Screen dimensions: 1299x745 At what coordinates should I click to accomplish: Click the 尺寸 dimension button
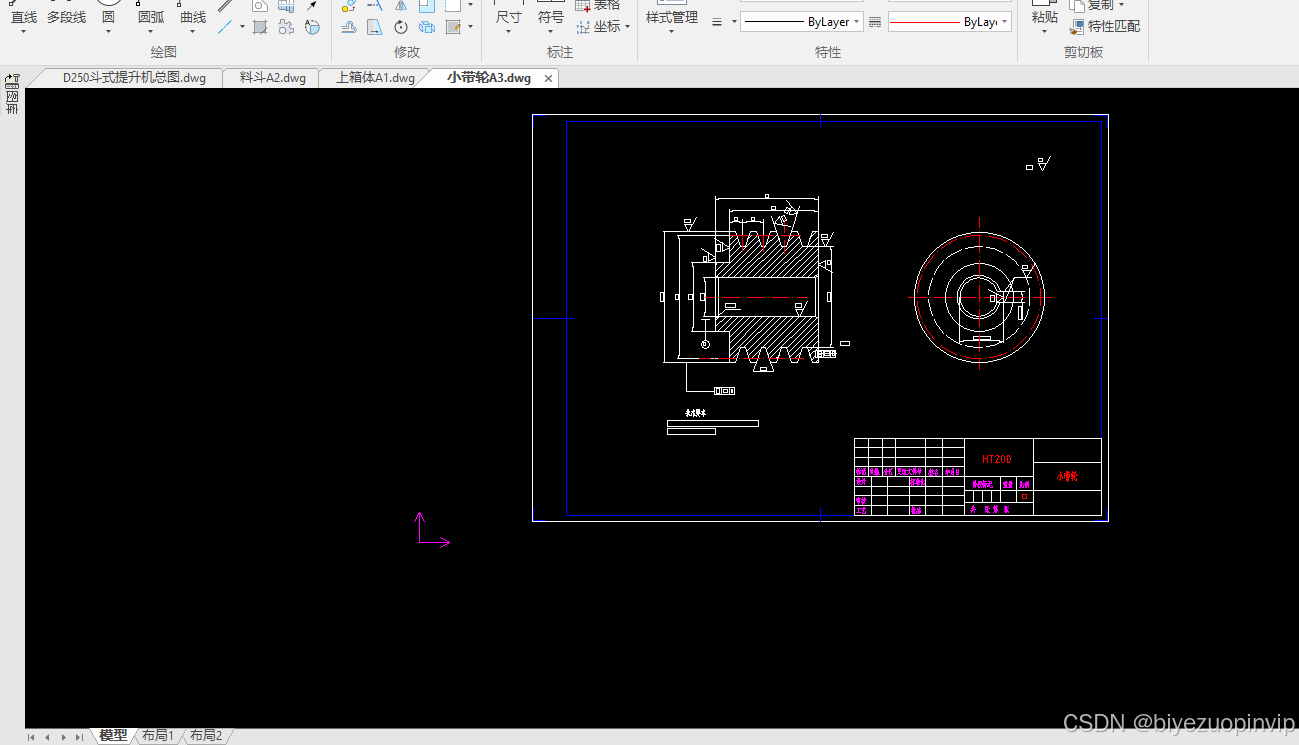[508, 17]
